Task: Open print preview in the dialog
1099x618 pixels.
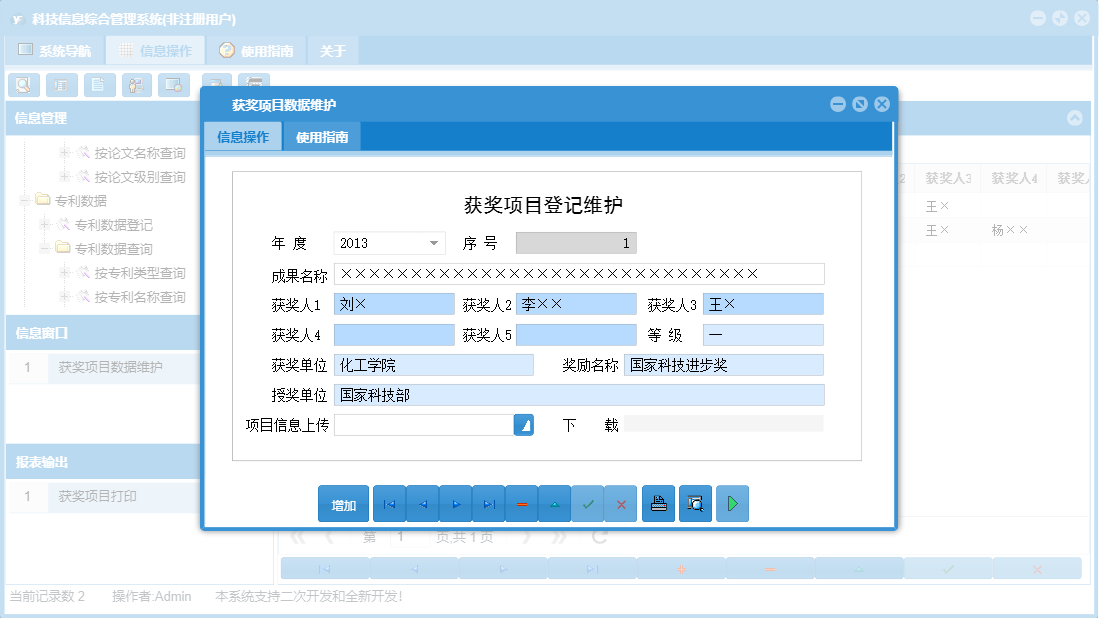Action: (x=695, y=503)
